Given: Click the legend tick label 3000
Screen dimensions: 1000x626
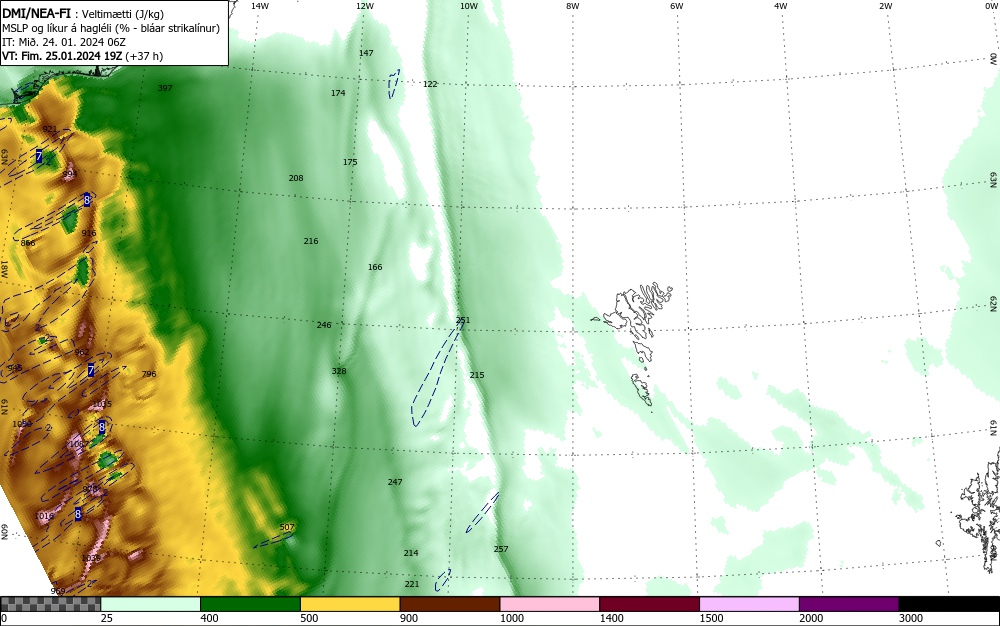Looking at the screenshot, I should 911,618.
